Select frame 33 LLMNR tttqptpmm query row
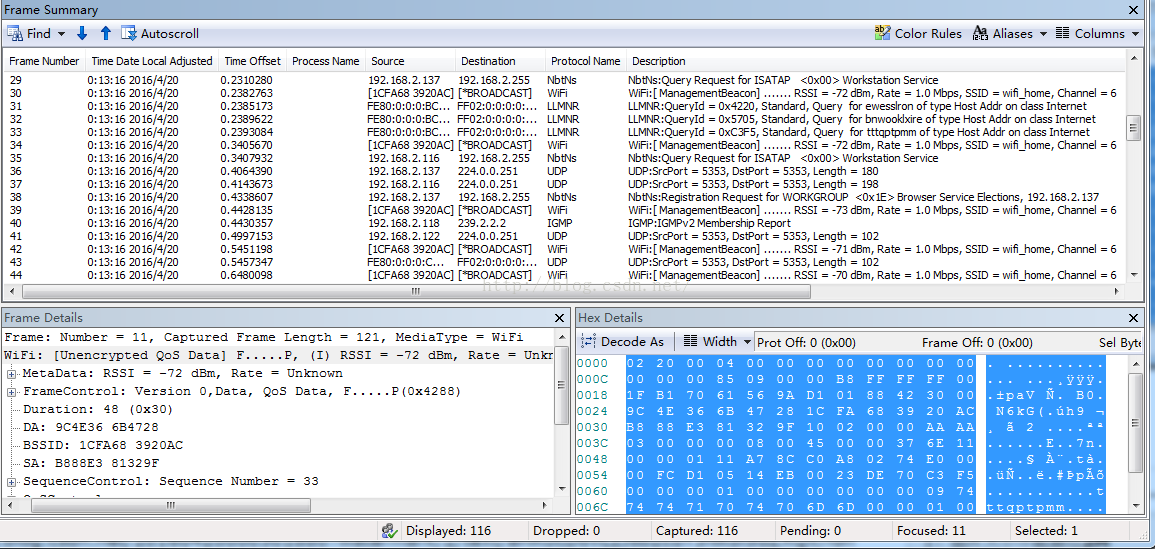 click(565, 132)
